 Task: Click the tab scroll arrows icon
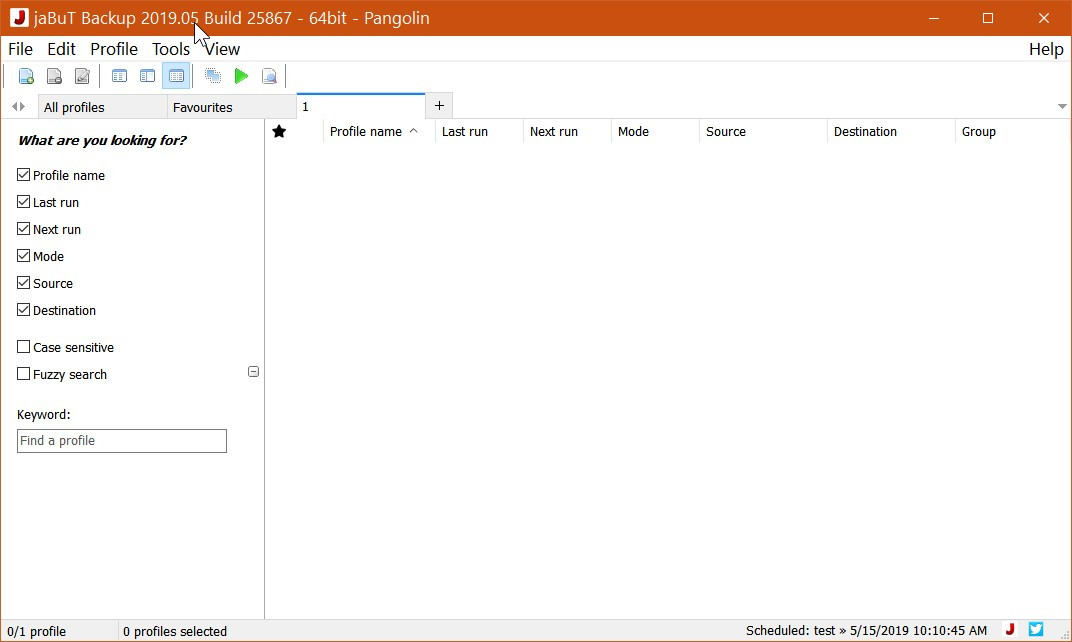(18, 107)
